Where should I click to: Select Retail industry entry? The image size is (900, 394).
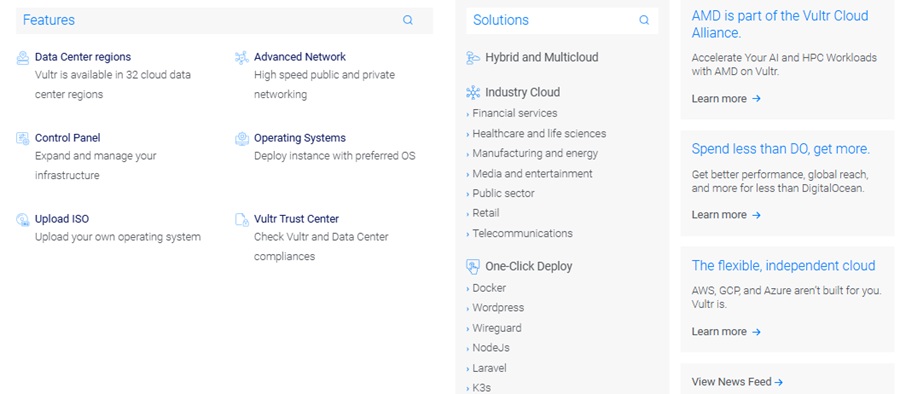tap(486, 213)
